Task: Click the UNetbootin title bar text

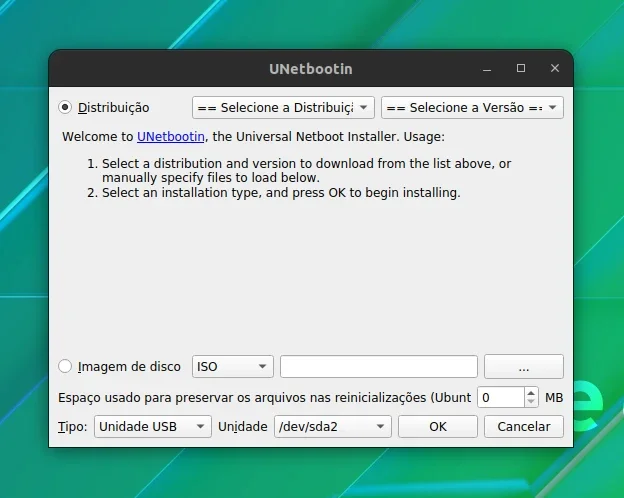Action: coord(311,69)
